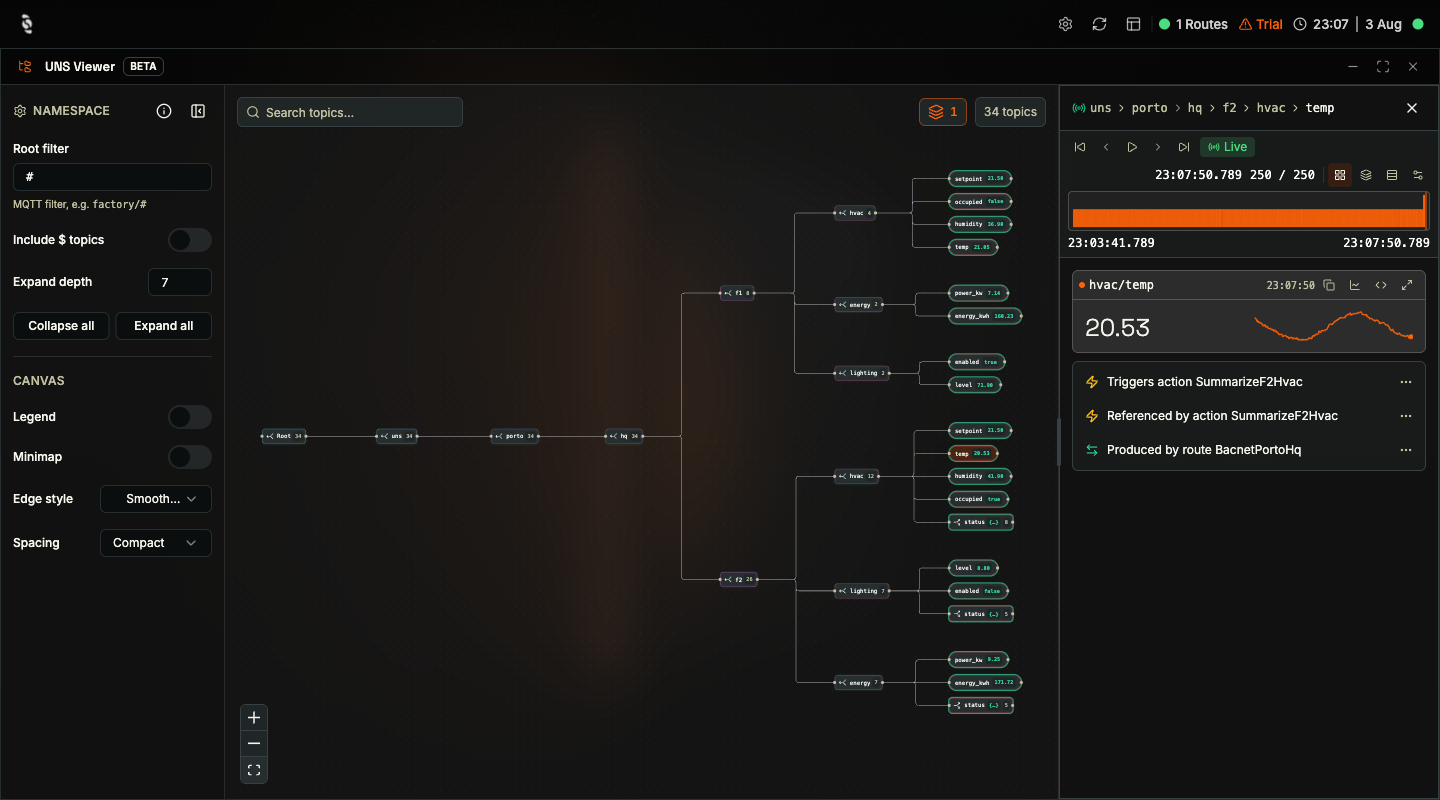Step to previous message in playback bar

[1106, 147]
